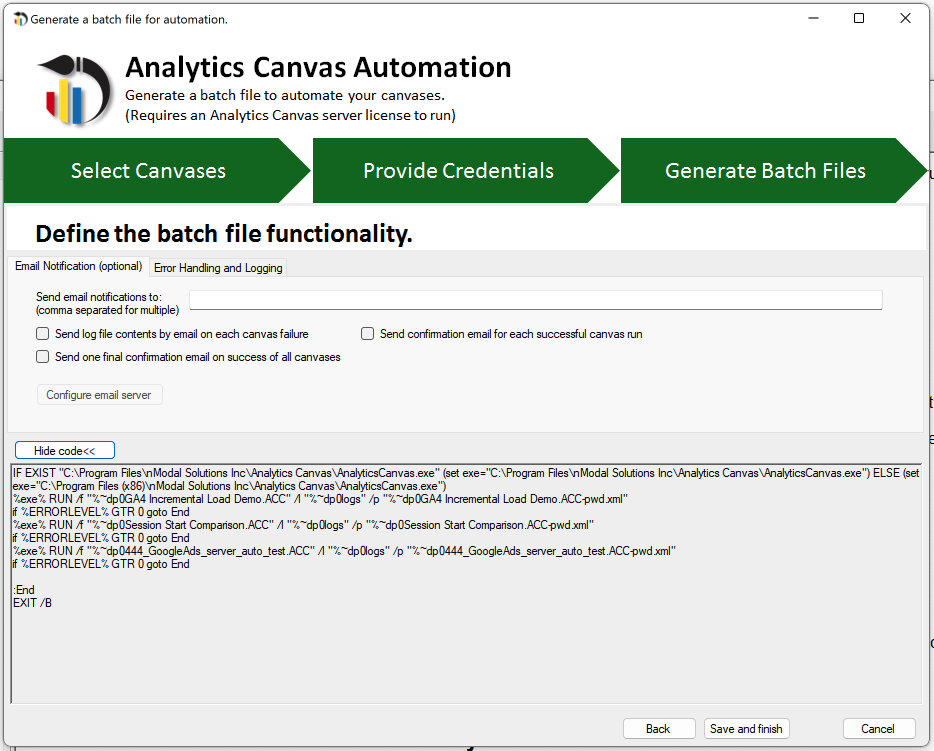Close the automation dialog window
934x751 pixels.
[x=905, y=18]
